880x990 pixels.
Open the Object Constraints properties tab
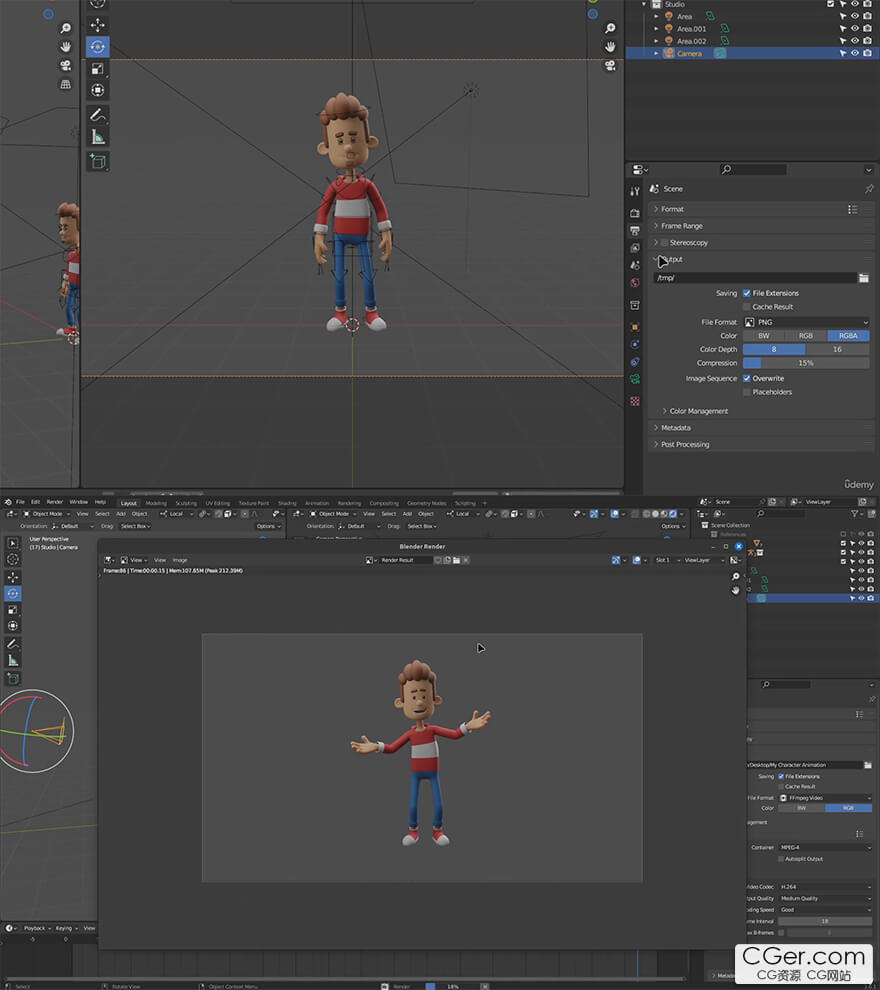634,362
